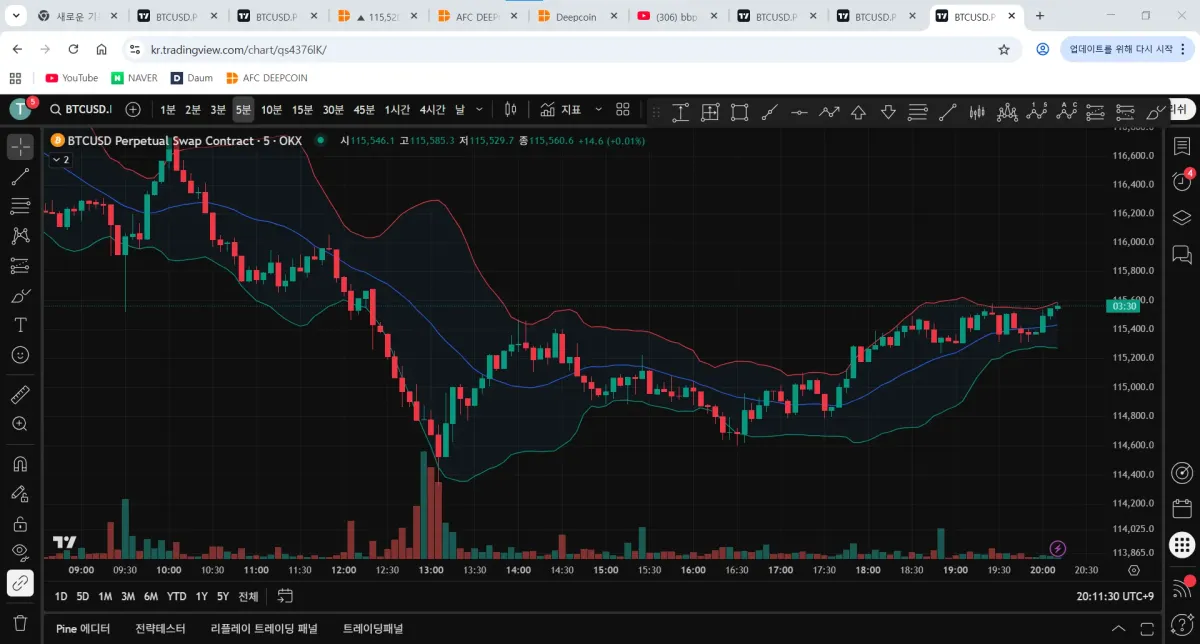This screenshot has width=1200, height=644.
Task: Toggle the drawing sync link button
Action: pyautogui.click(x=20, y=582)
